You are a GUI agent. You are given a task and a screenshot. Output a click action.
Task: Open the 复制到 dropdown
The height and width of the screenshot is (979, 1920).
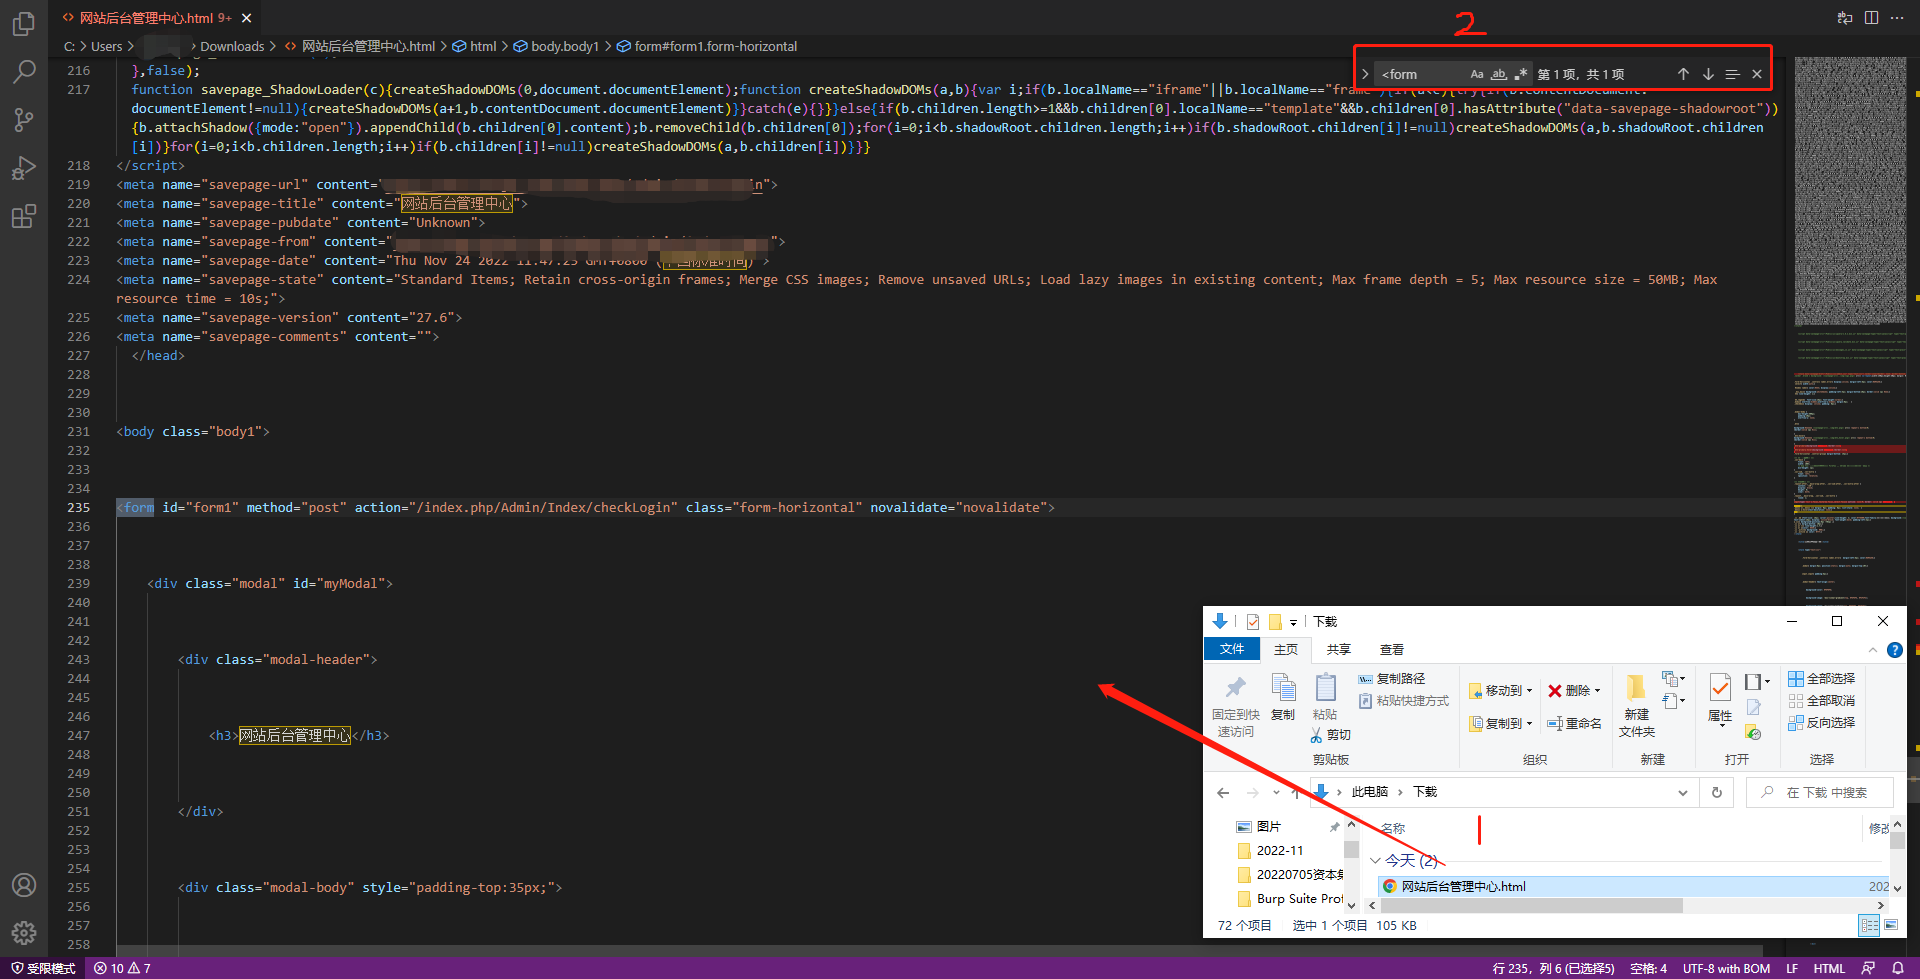[1501, 723]
